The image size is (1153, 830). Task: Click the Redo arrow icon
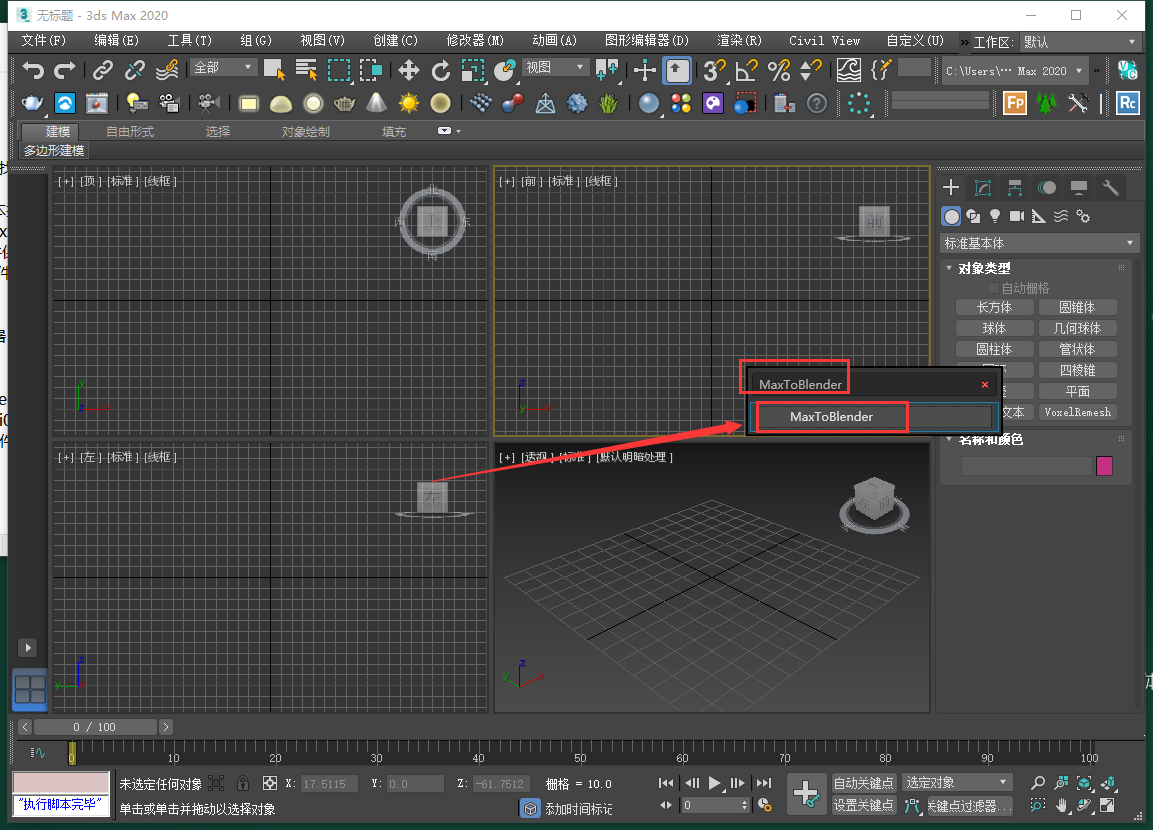click(65, 71)
